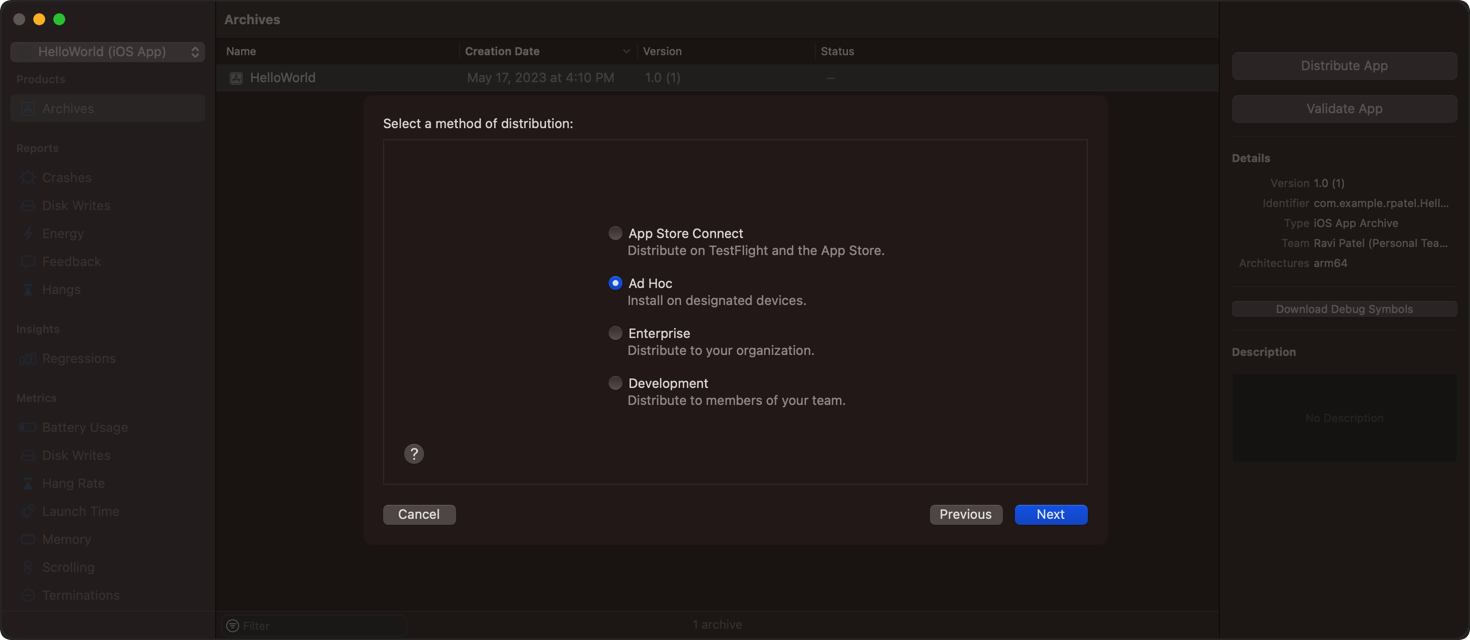The image size is (1470, 640).
Task: Go back with the Previous button
Action: (x=966, y=514)
